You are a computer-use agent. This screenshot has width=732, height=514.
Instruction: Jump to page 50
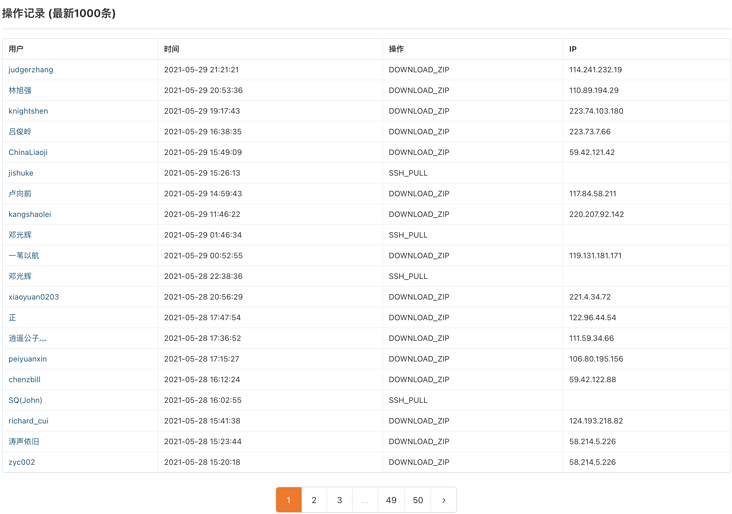point(418,500)
